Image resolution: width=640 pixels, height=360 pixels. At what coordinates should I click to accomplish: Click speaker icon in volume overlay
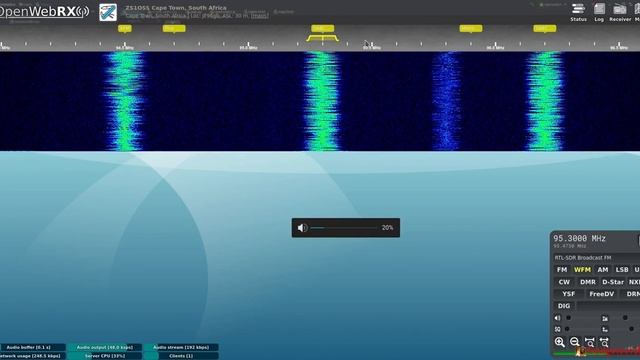click(x=302, y=228)
